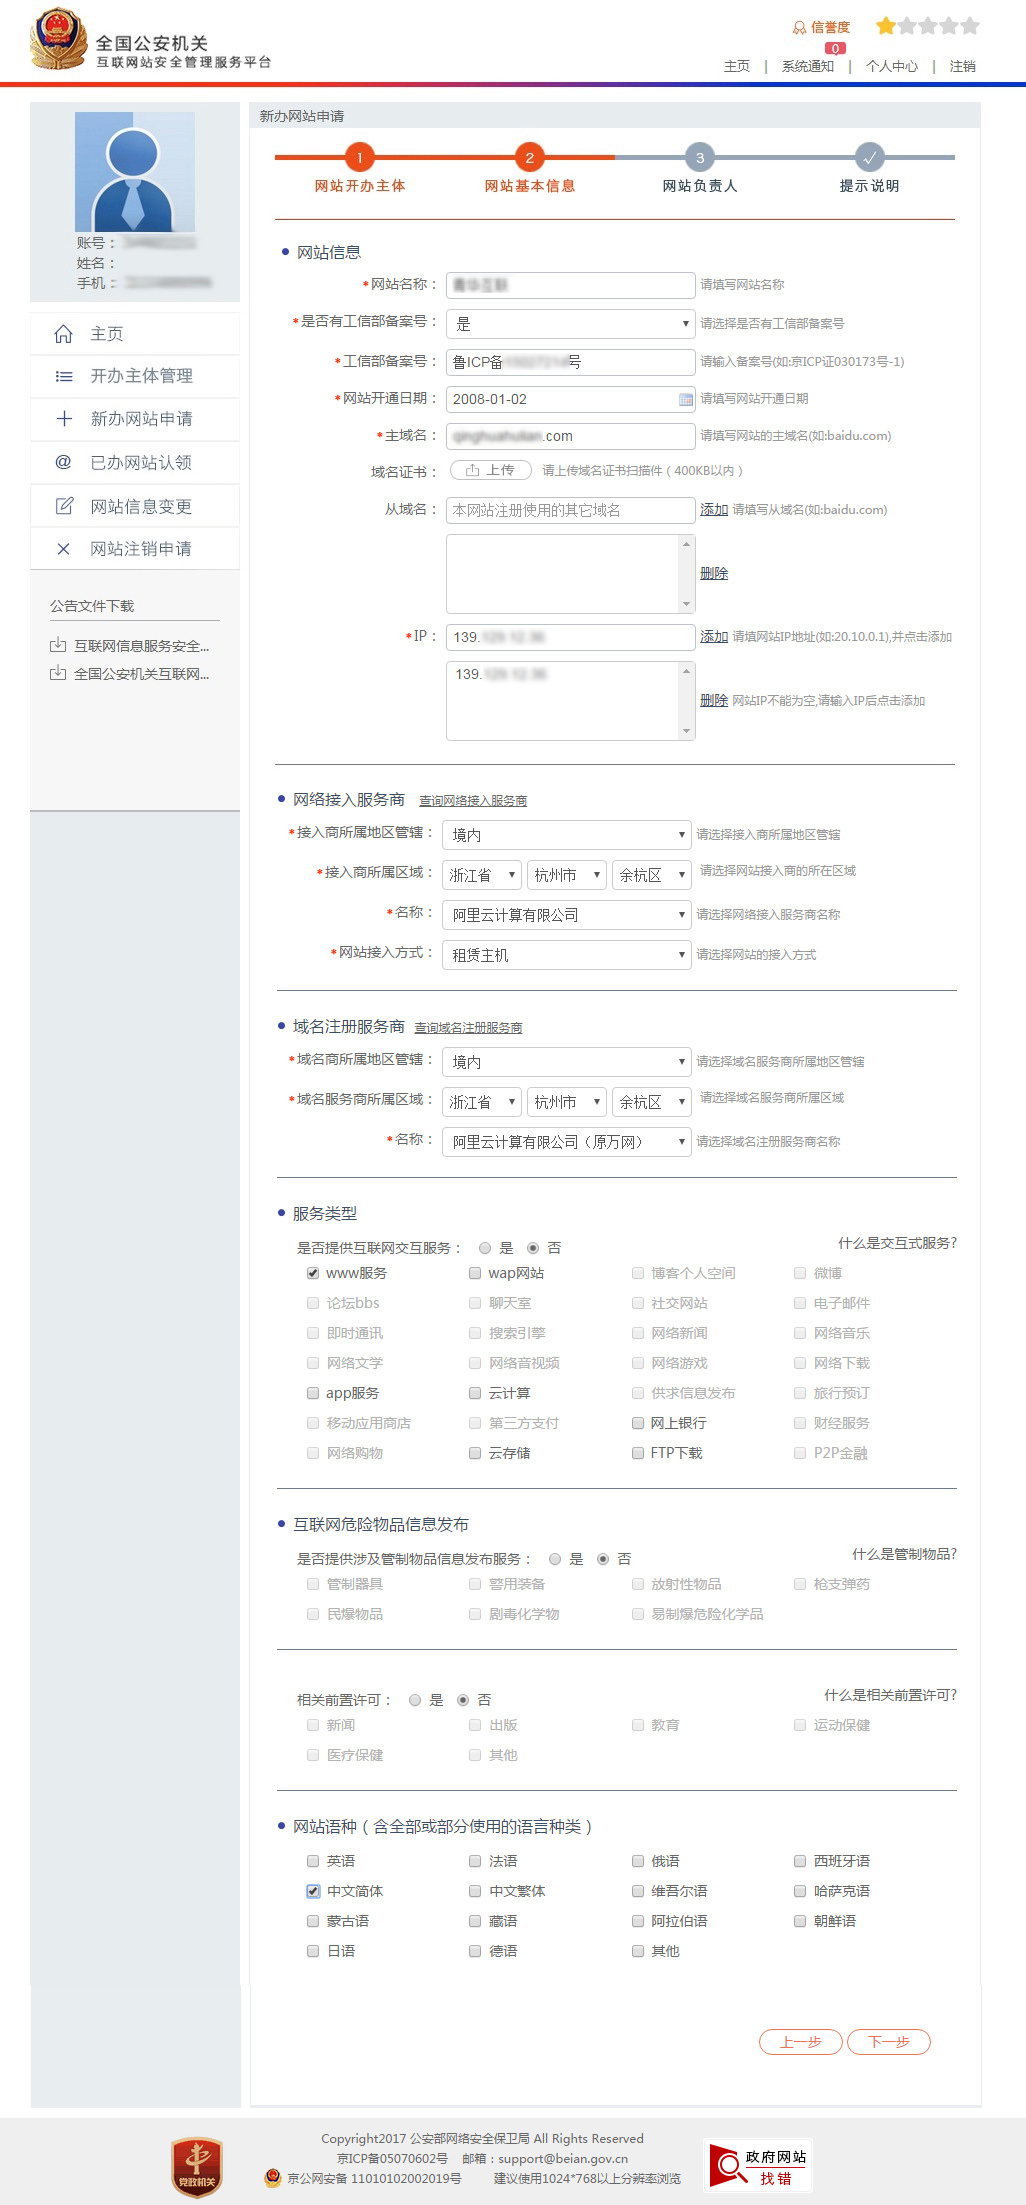Screen dimensions: 1026x2205
Task: Click download icon for 互联网信息服务安全 file
Action: tap(58, 645)
